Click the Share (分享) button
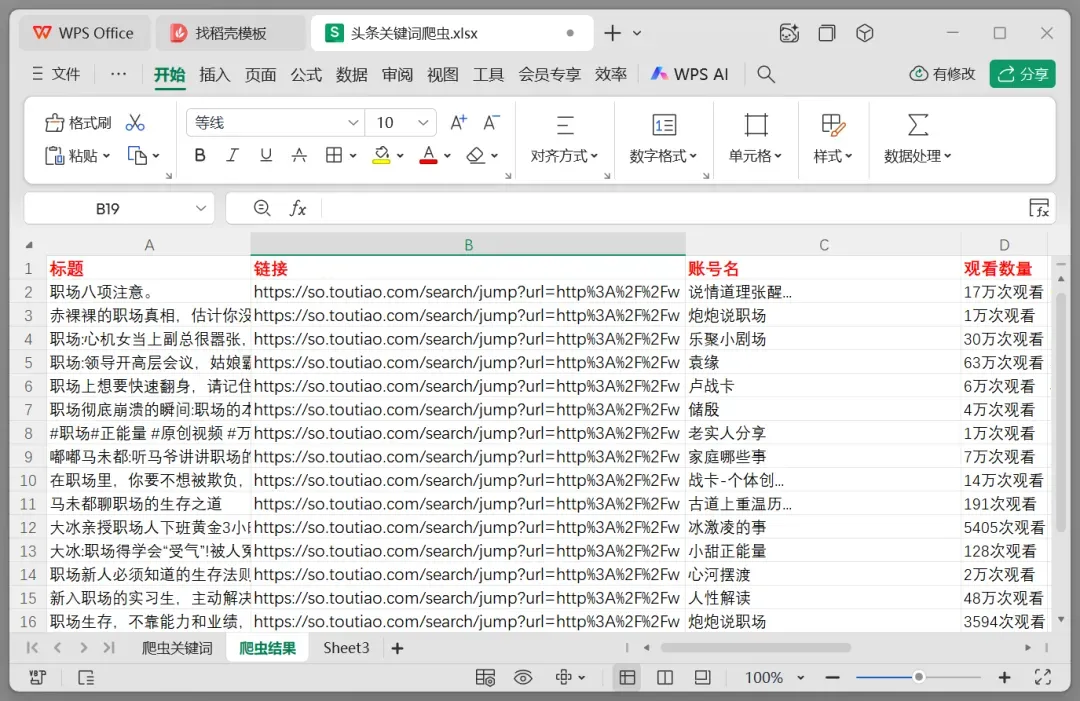 coord(1023,74)
